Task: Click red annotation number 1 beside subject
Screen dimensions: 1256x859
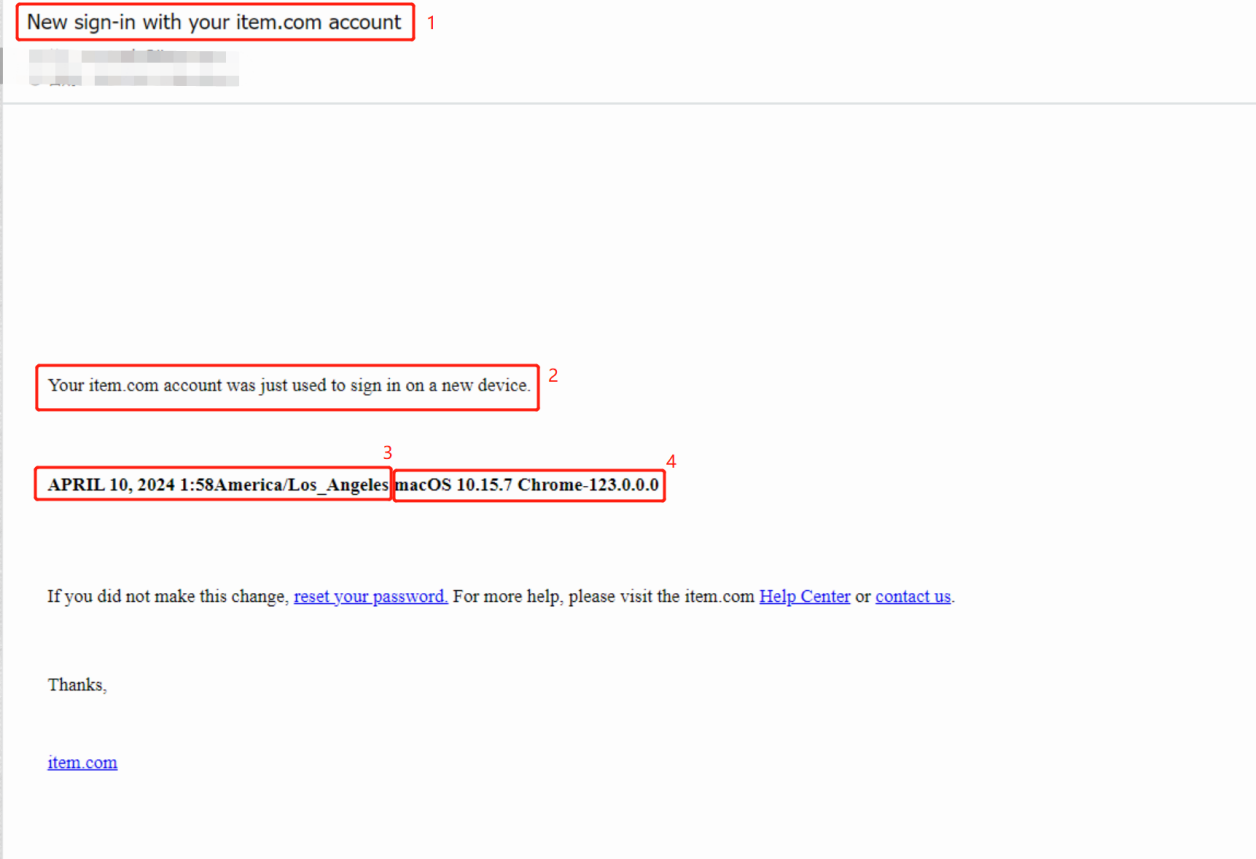Action: click(432, 23)
